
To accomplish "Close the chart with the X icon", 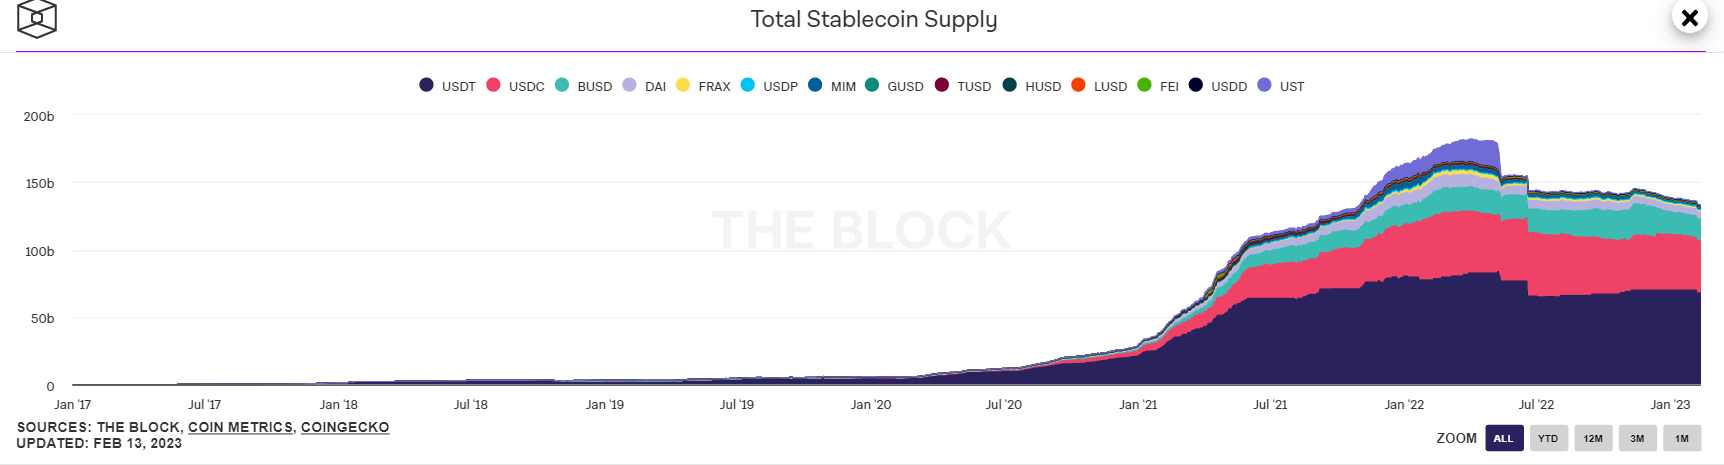I will (x=1689, y=18).
